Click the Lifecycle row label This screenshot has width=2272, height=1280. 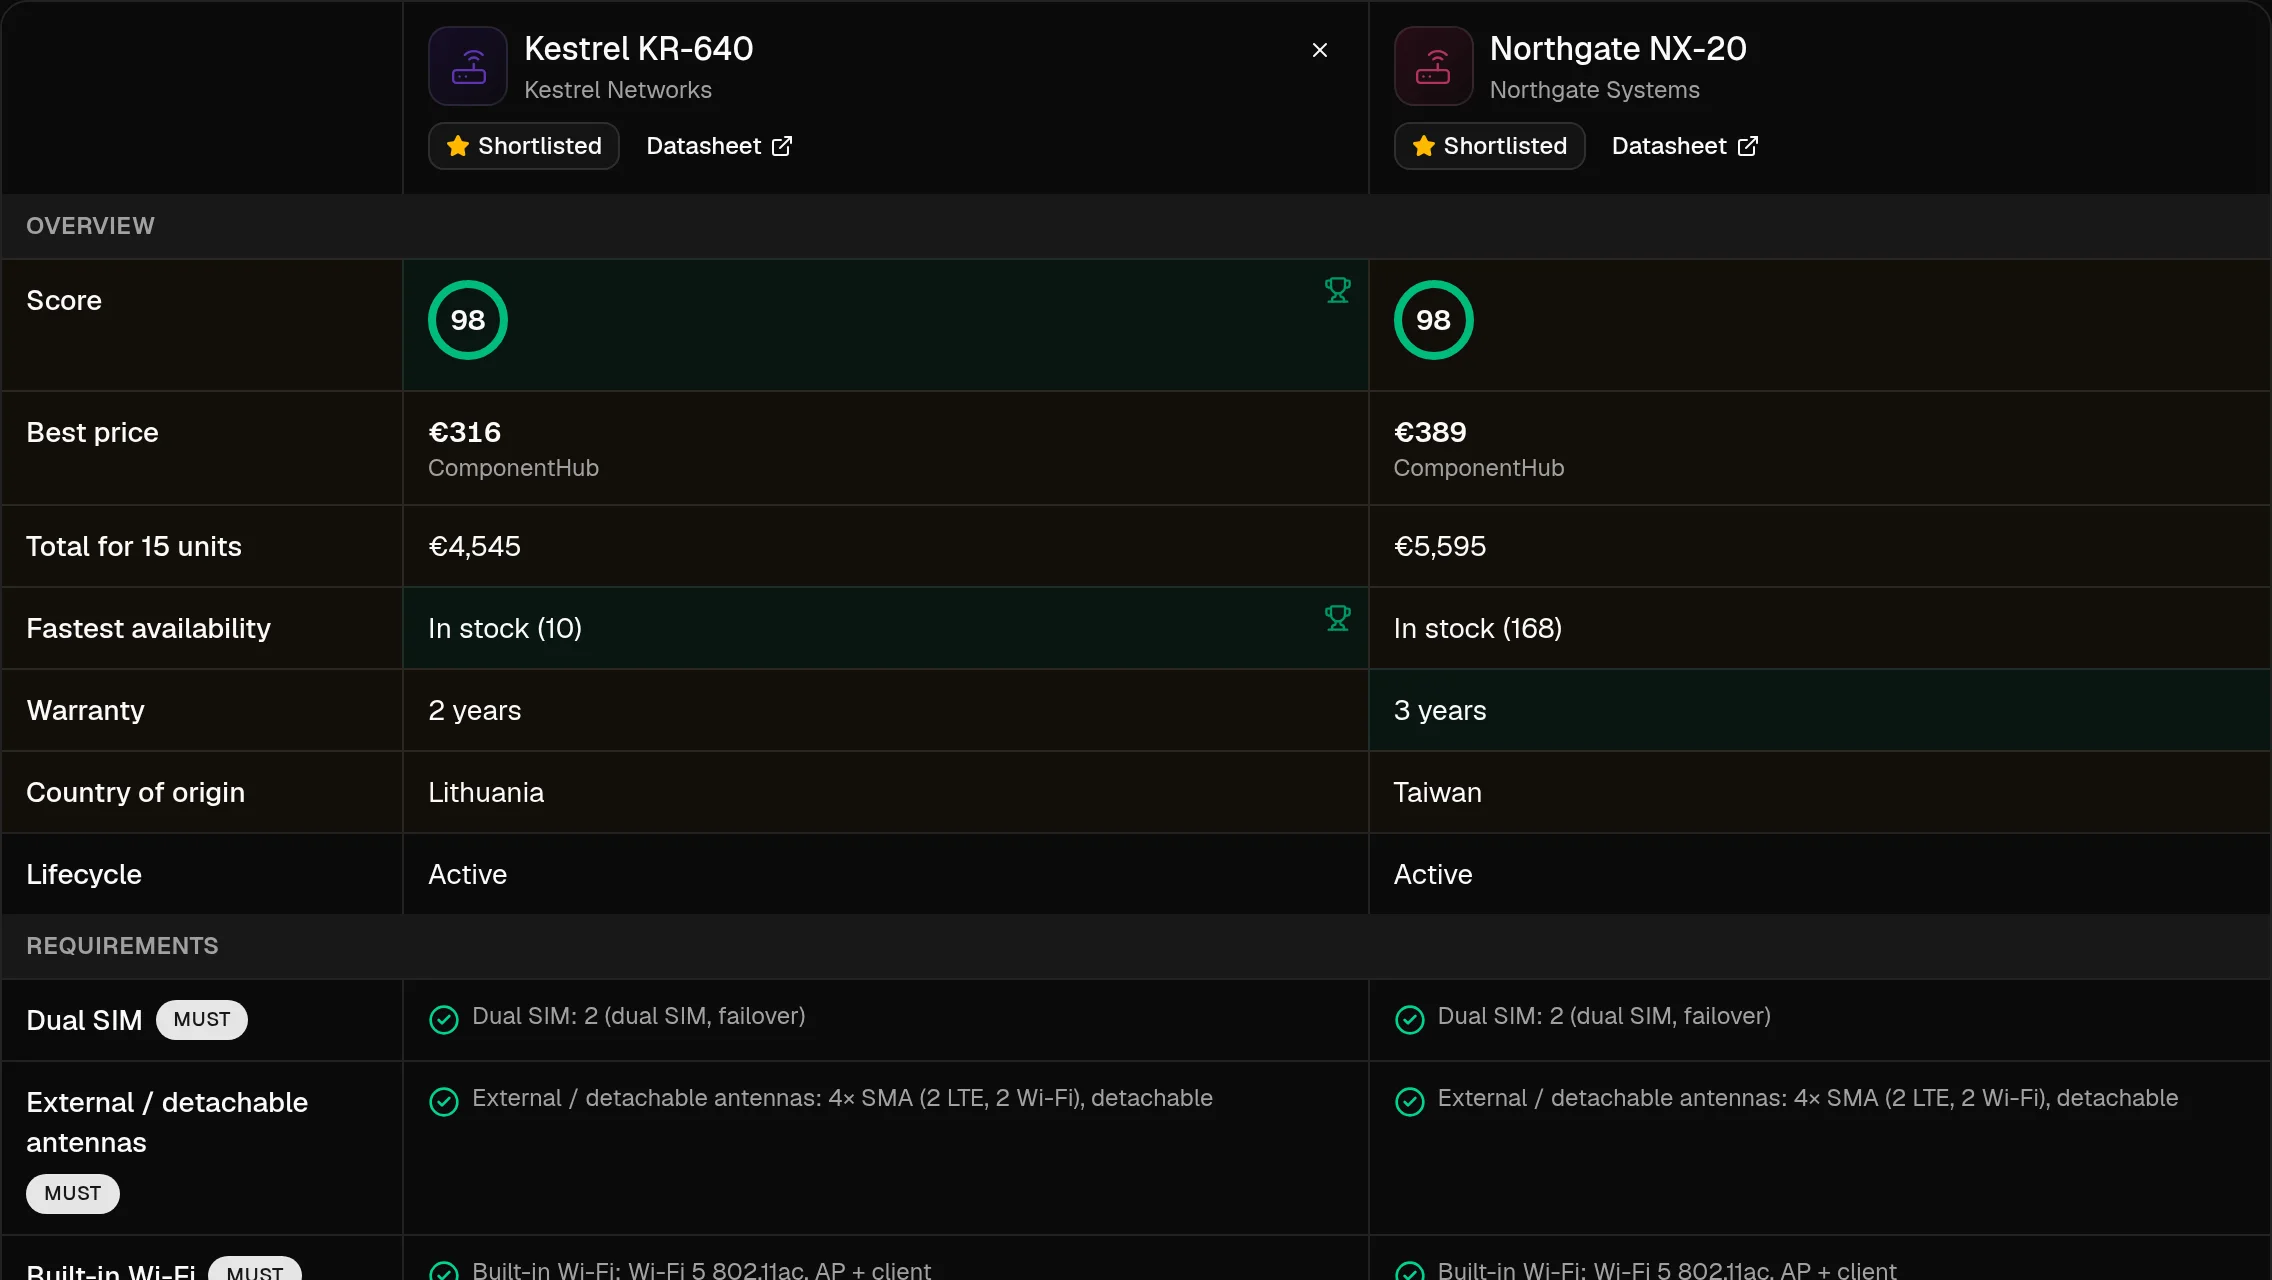[84, 874]
